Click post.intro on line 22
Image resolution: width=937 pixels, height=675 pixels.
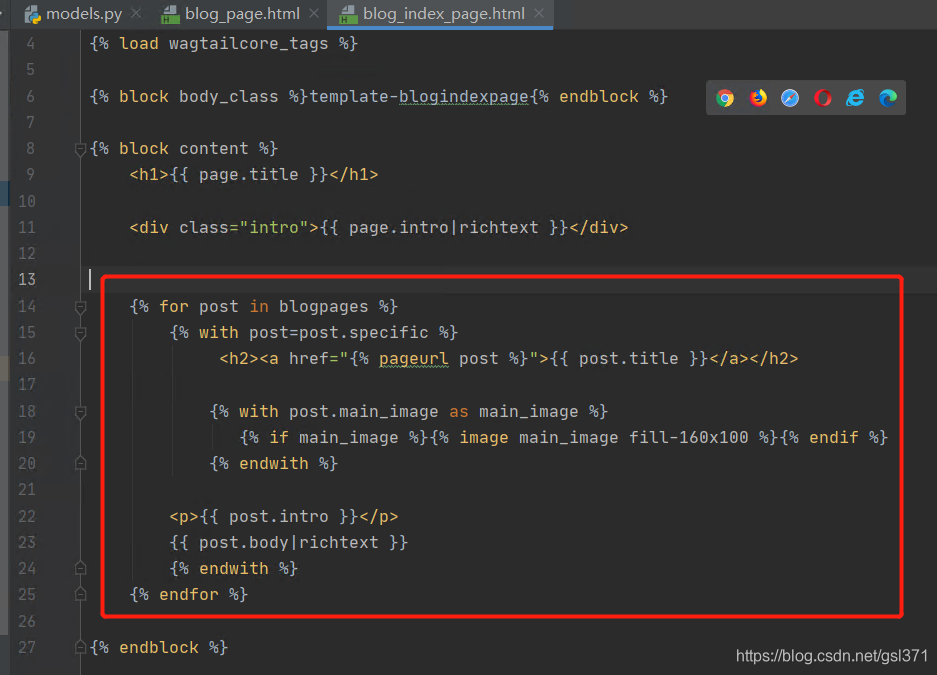coord(278,517)
